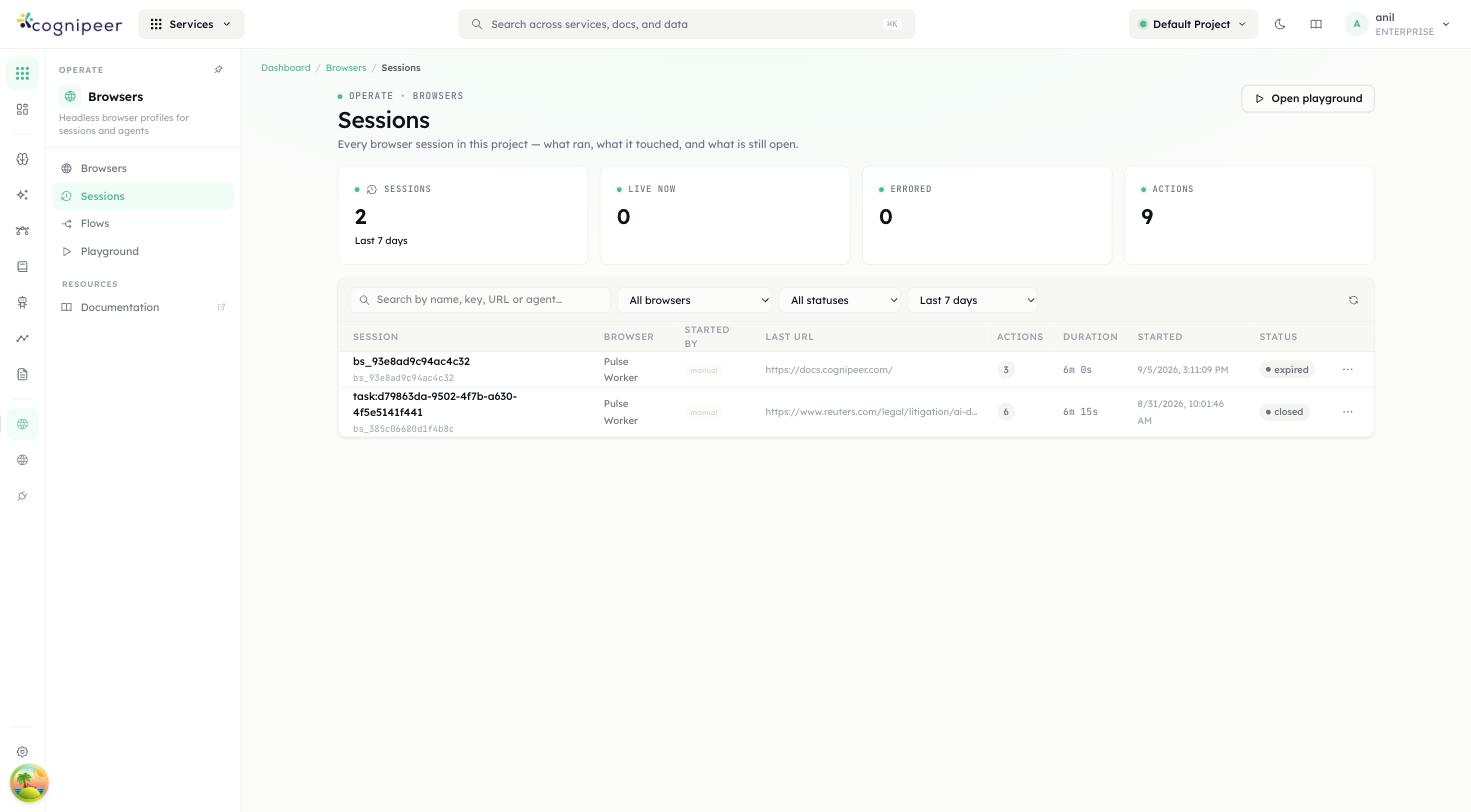Image resolution: width=1471 pixels, height=812 pixels.
Task: Open the All browsers filter dropdown
Action: (x=696, y=300)
